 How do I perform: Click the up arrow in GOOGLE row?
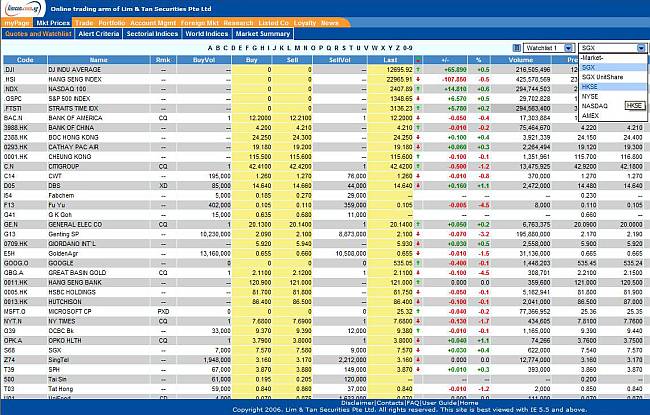pyautogui.click(x=418, y=263)
